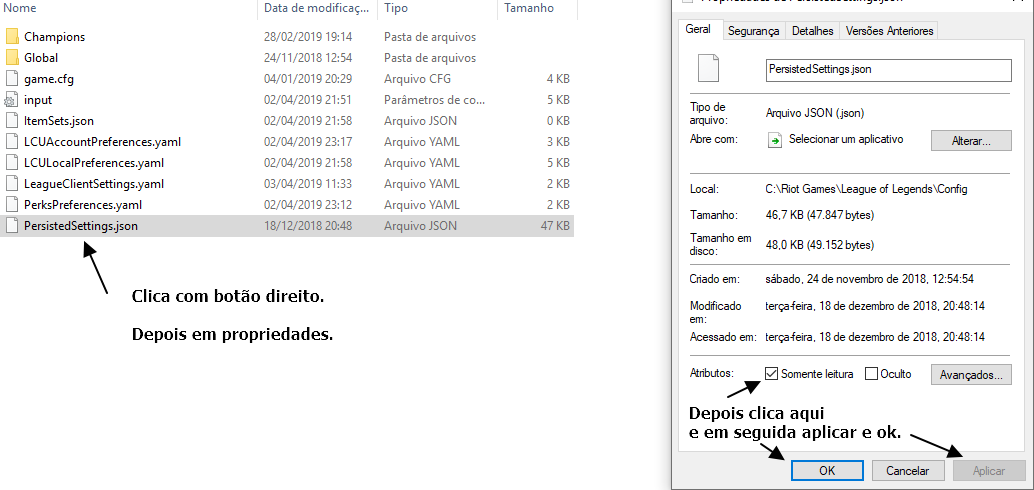Click the game.cfg file icon
The image size is (1034, 490).
12,78
